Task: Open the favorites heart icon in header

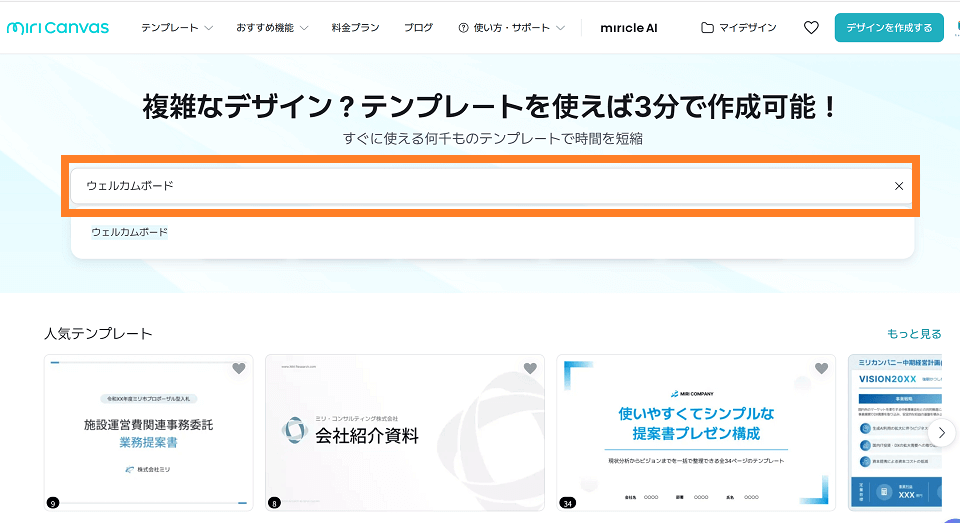Action: click(811, 27)
